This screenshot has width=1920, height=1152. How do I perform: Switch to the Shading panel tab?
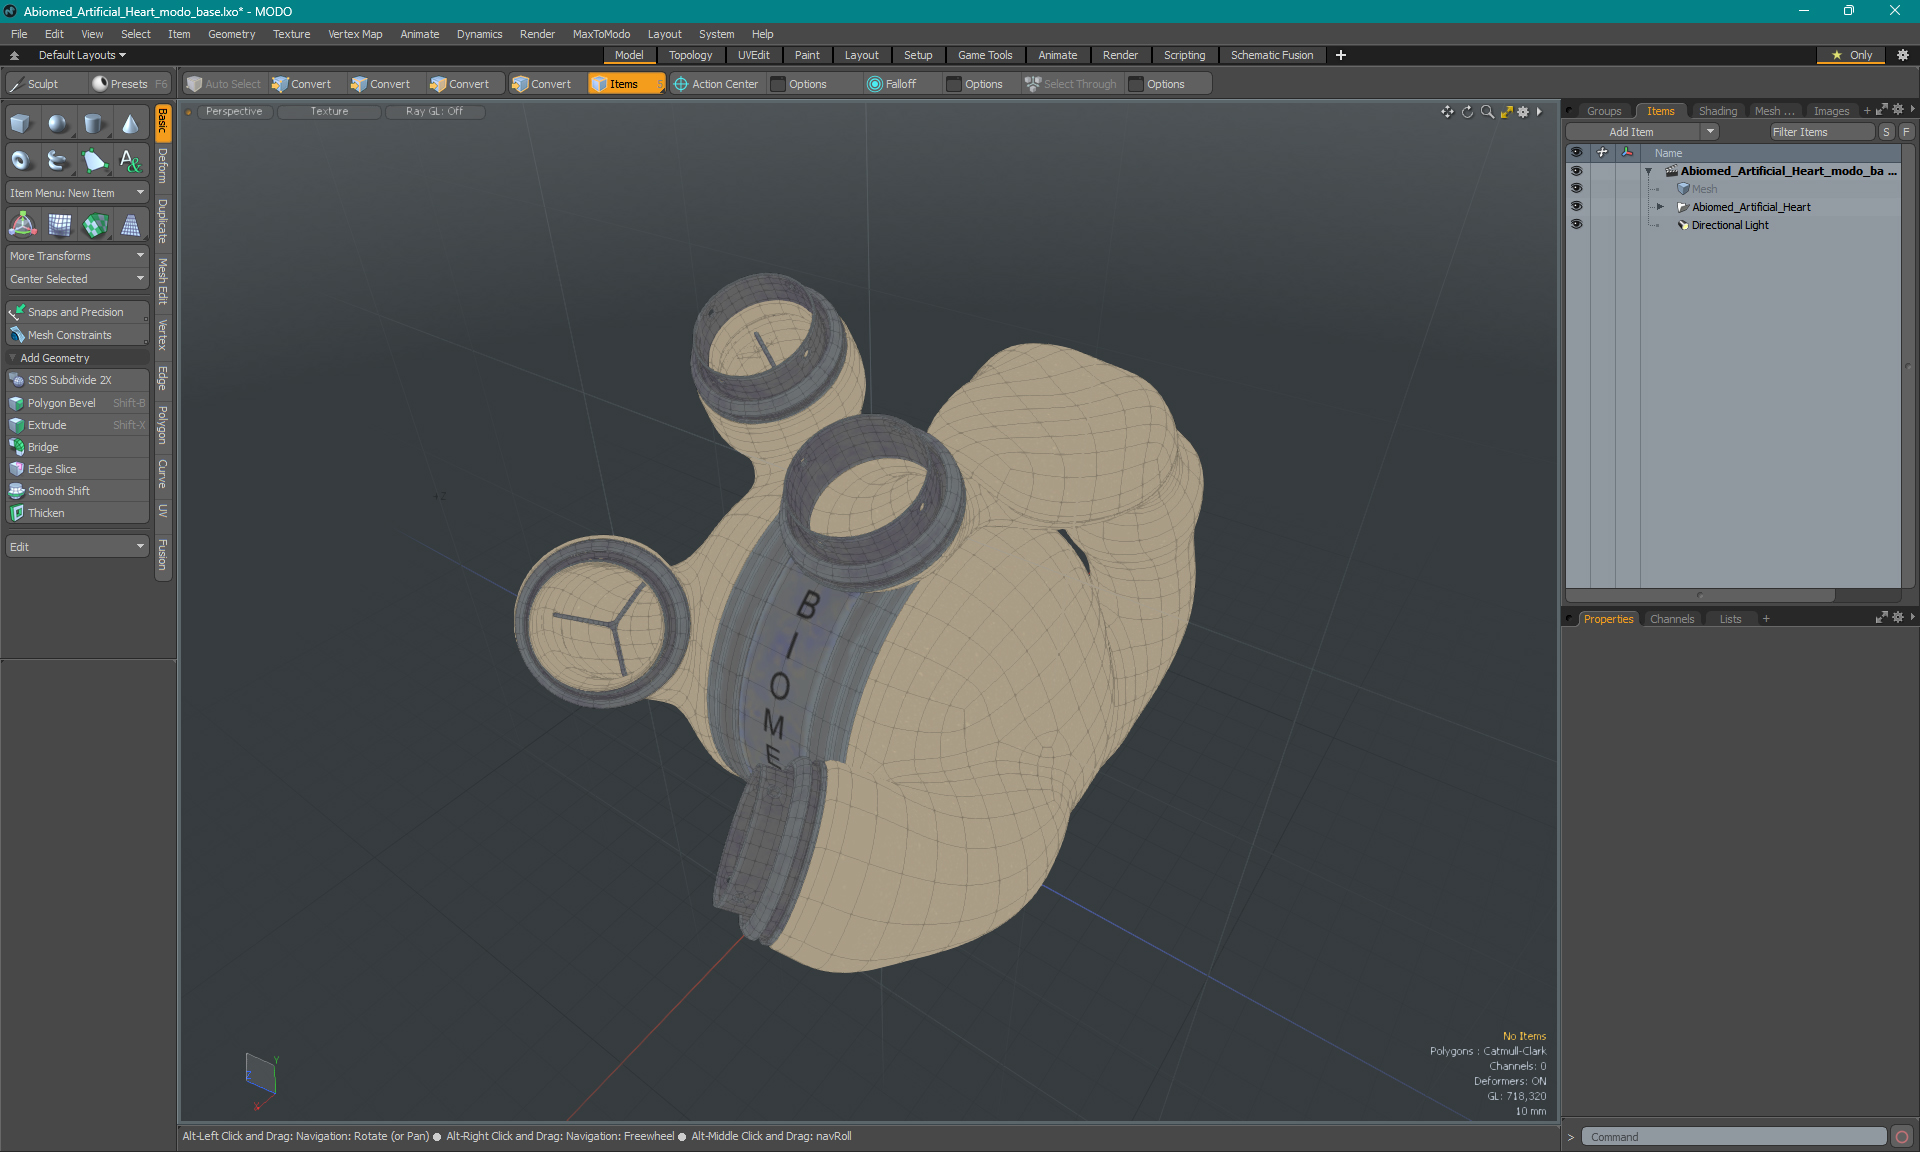pyautogui.click(x=1717, y=111)
